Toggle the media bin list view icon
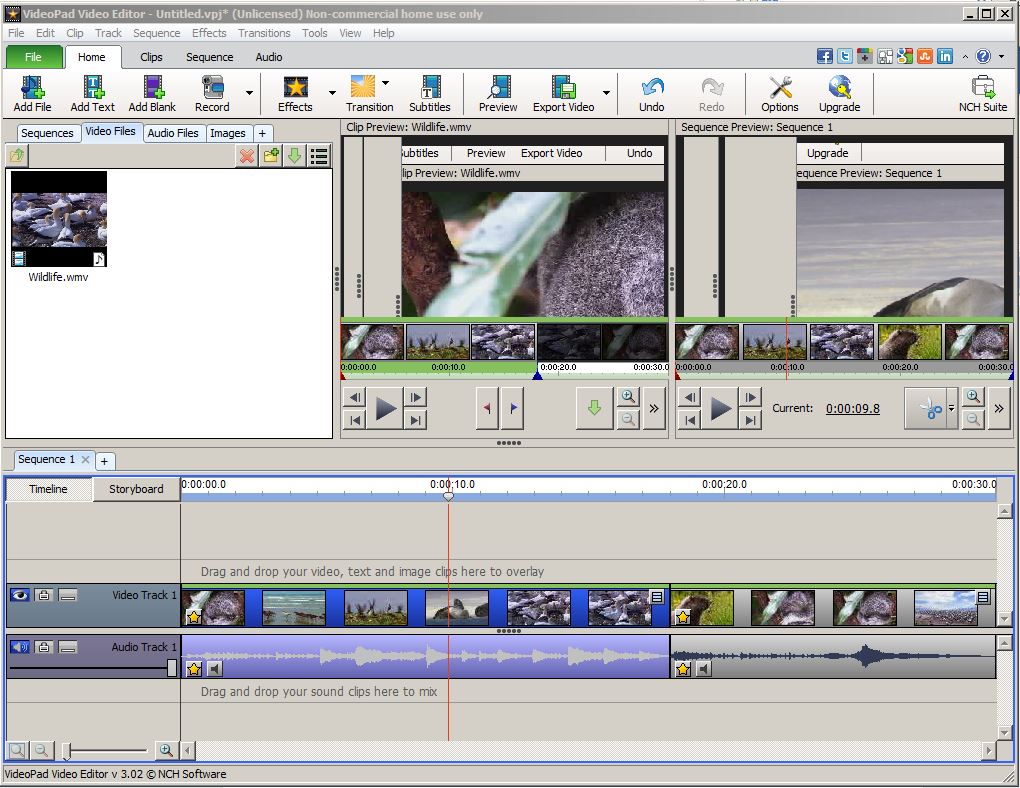Image resolution: width=1020 pixels, height=788 pixels. click(319, 156)
